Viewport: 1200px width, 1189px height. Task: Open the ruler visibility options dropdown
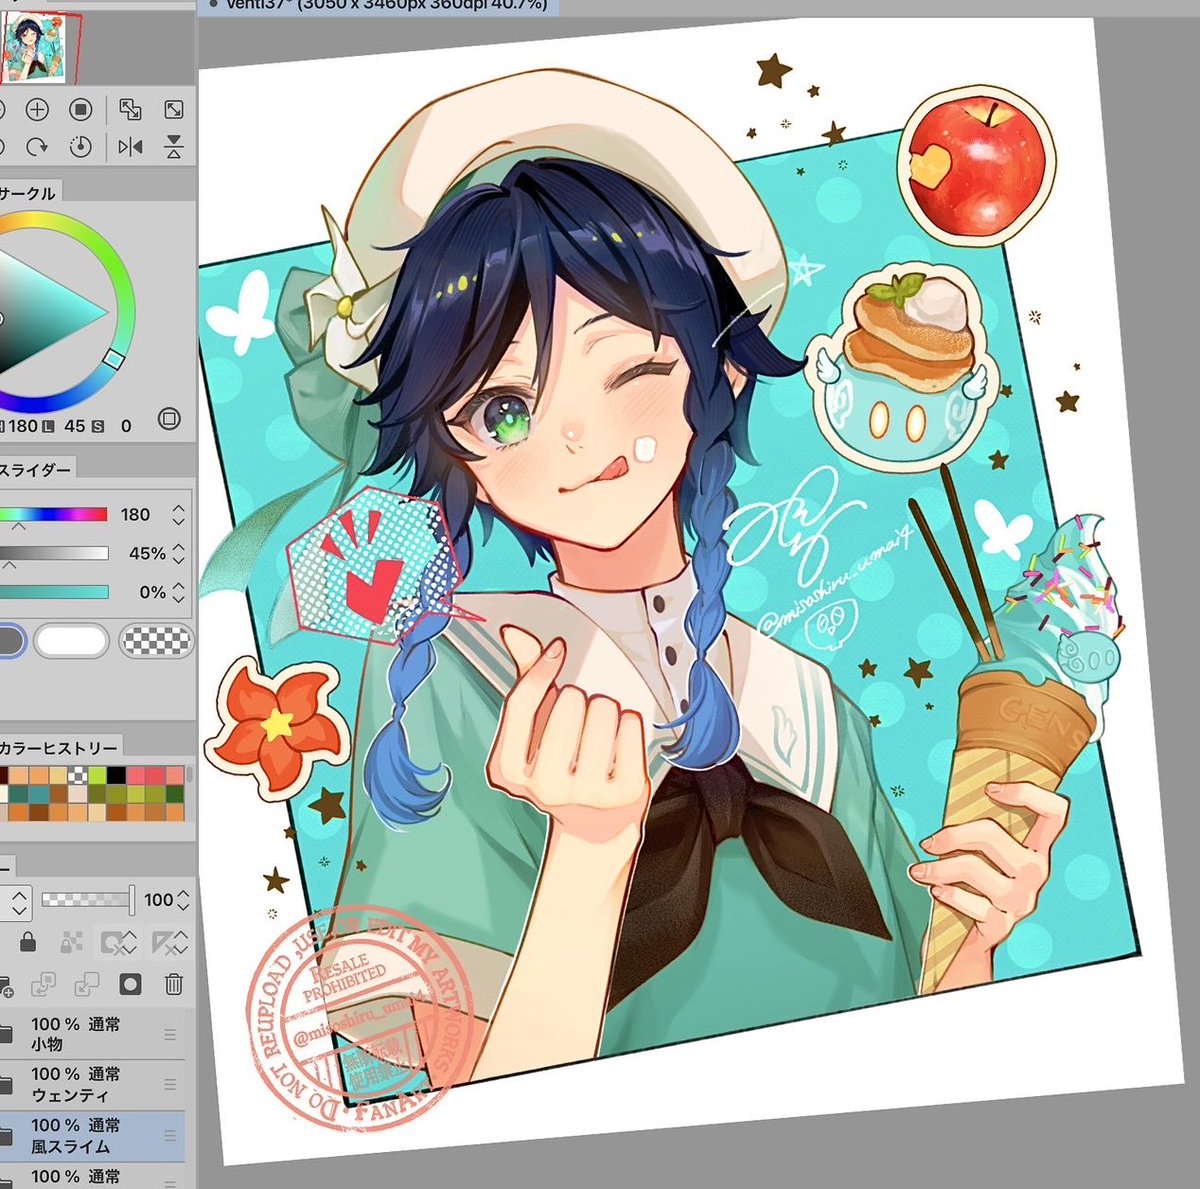pos(168,942)
